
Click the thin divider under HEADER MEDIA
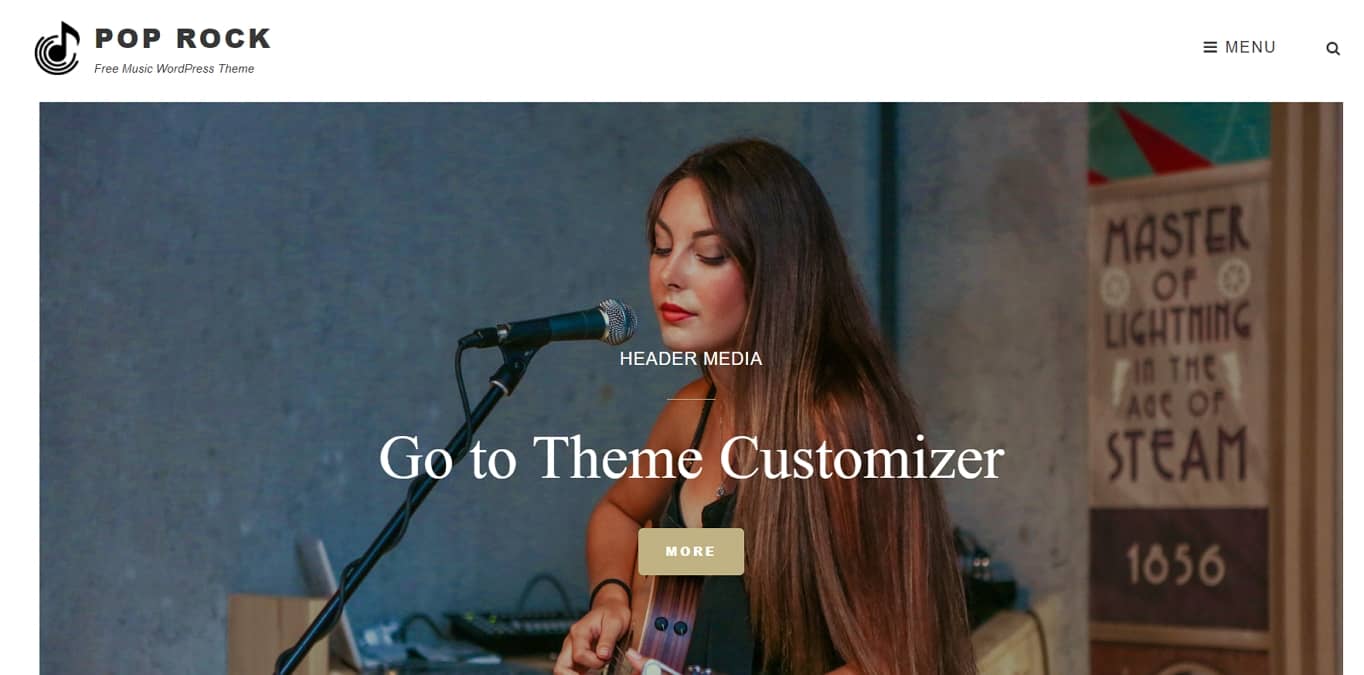point(691,399)
